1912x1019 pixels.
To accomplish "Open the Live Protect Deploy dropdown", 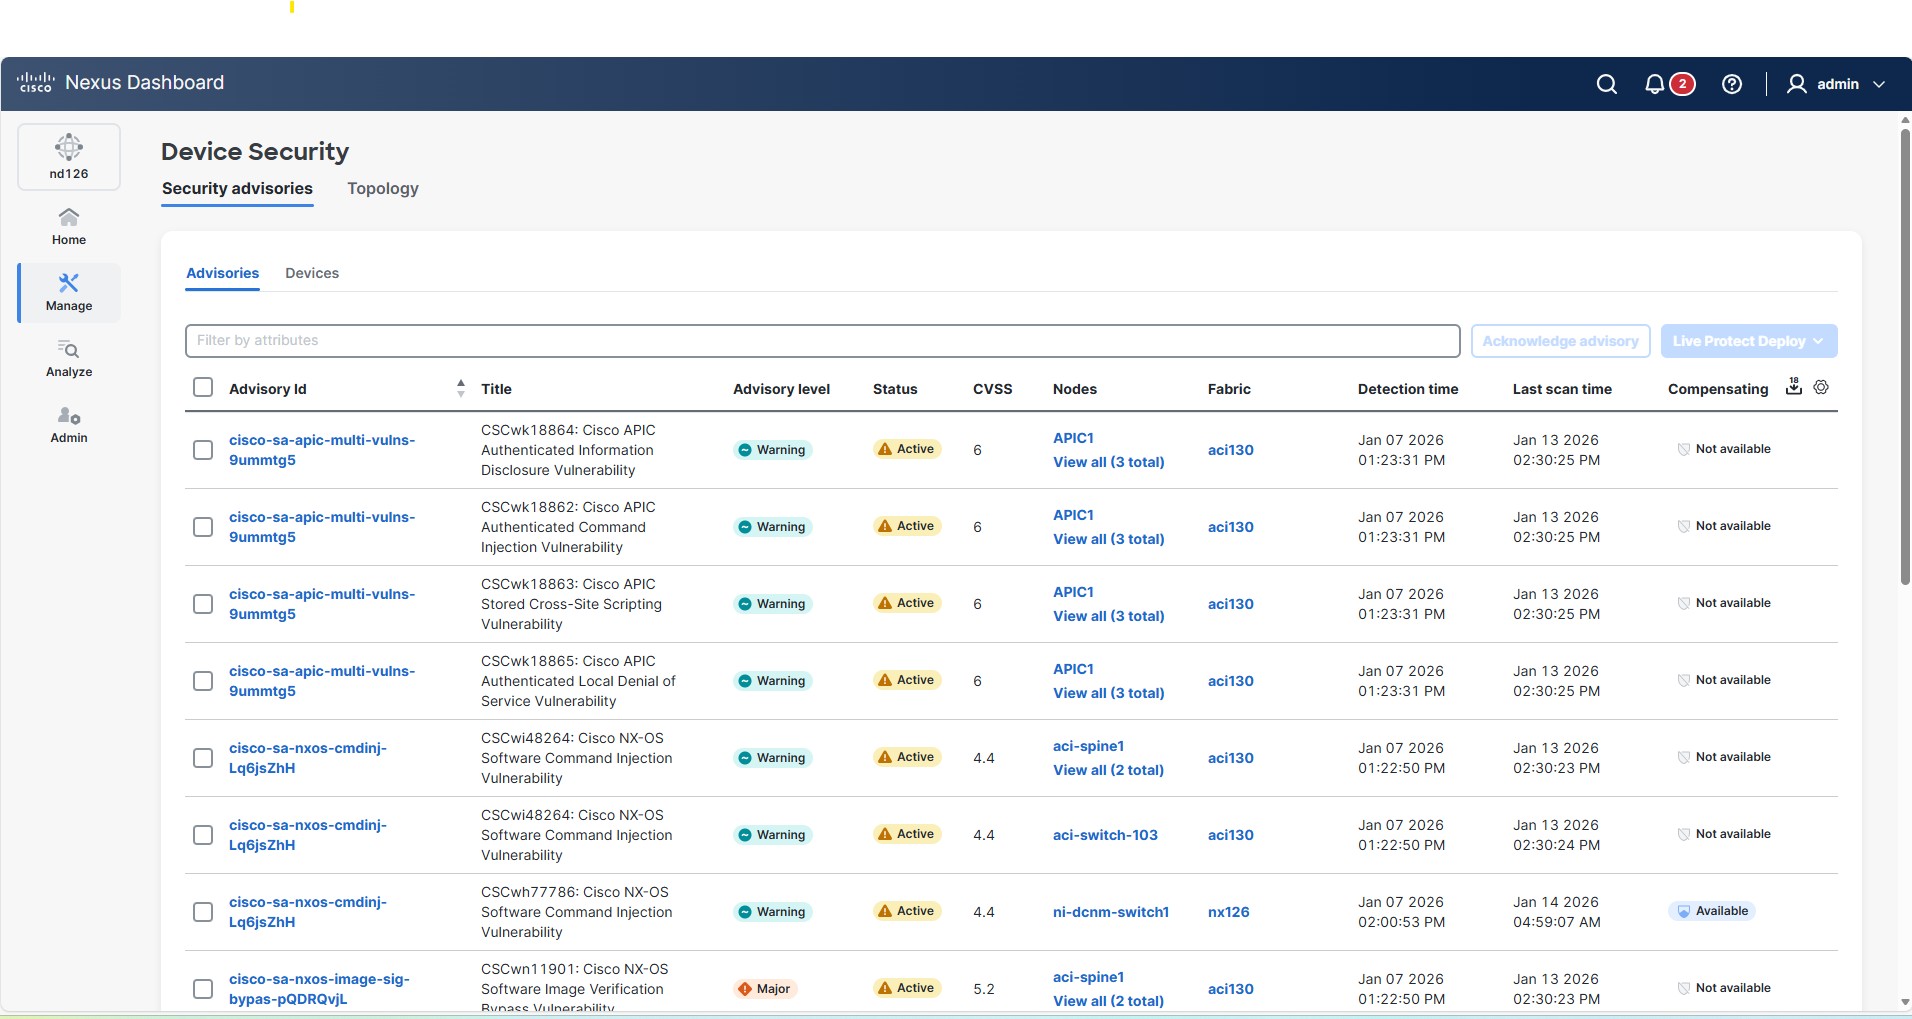I will tap(1748, 340).
